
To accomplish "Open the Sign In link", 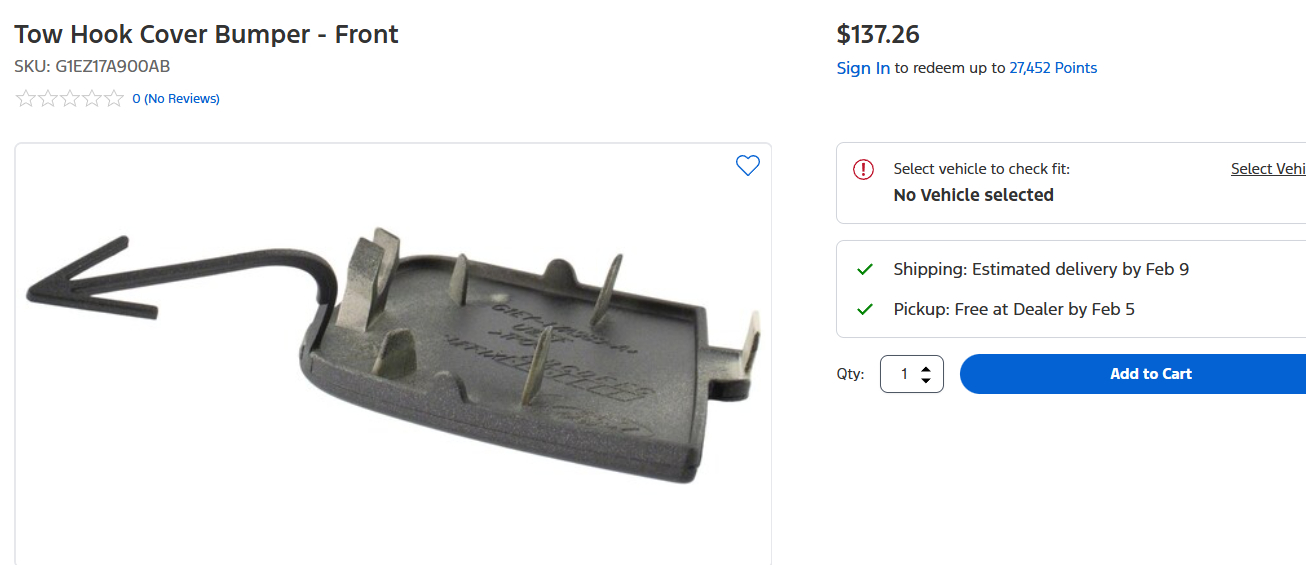I will pyautogui.click(x=863, y=68).
